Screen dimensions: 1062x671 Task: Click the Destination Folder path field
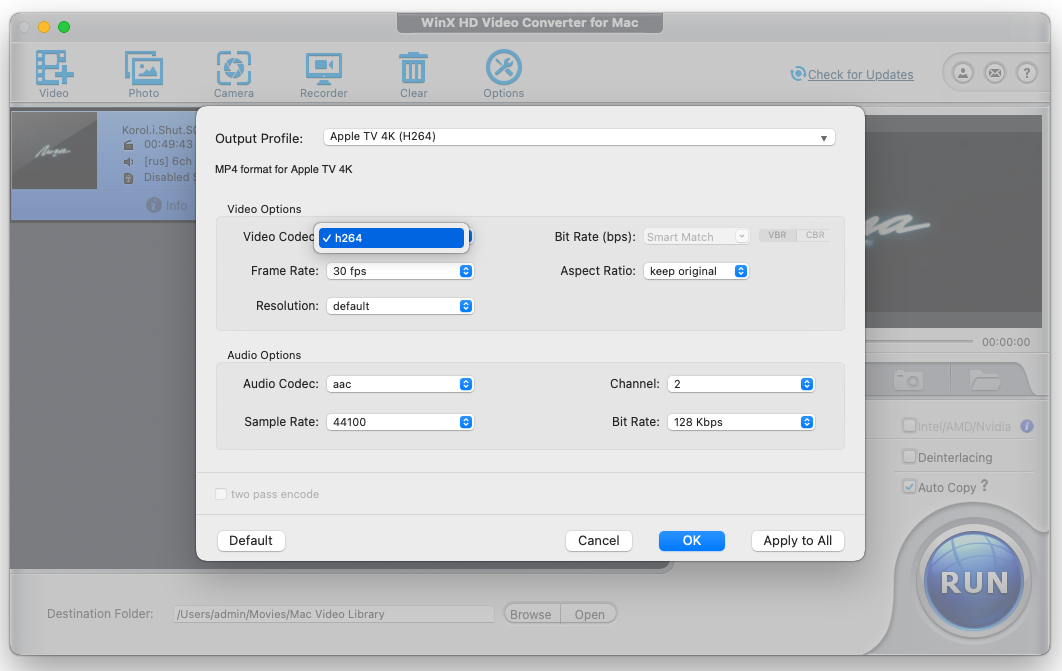tap(333, 614)
